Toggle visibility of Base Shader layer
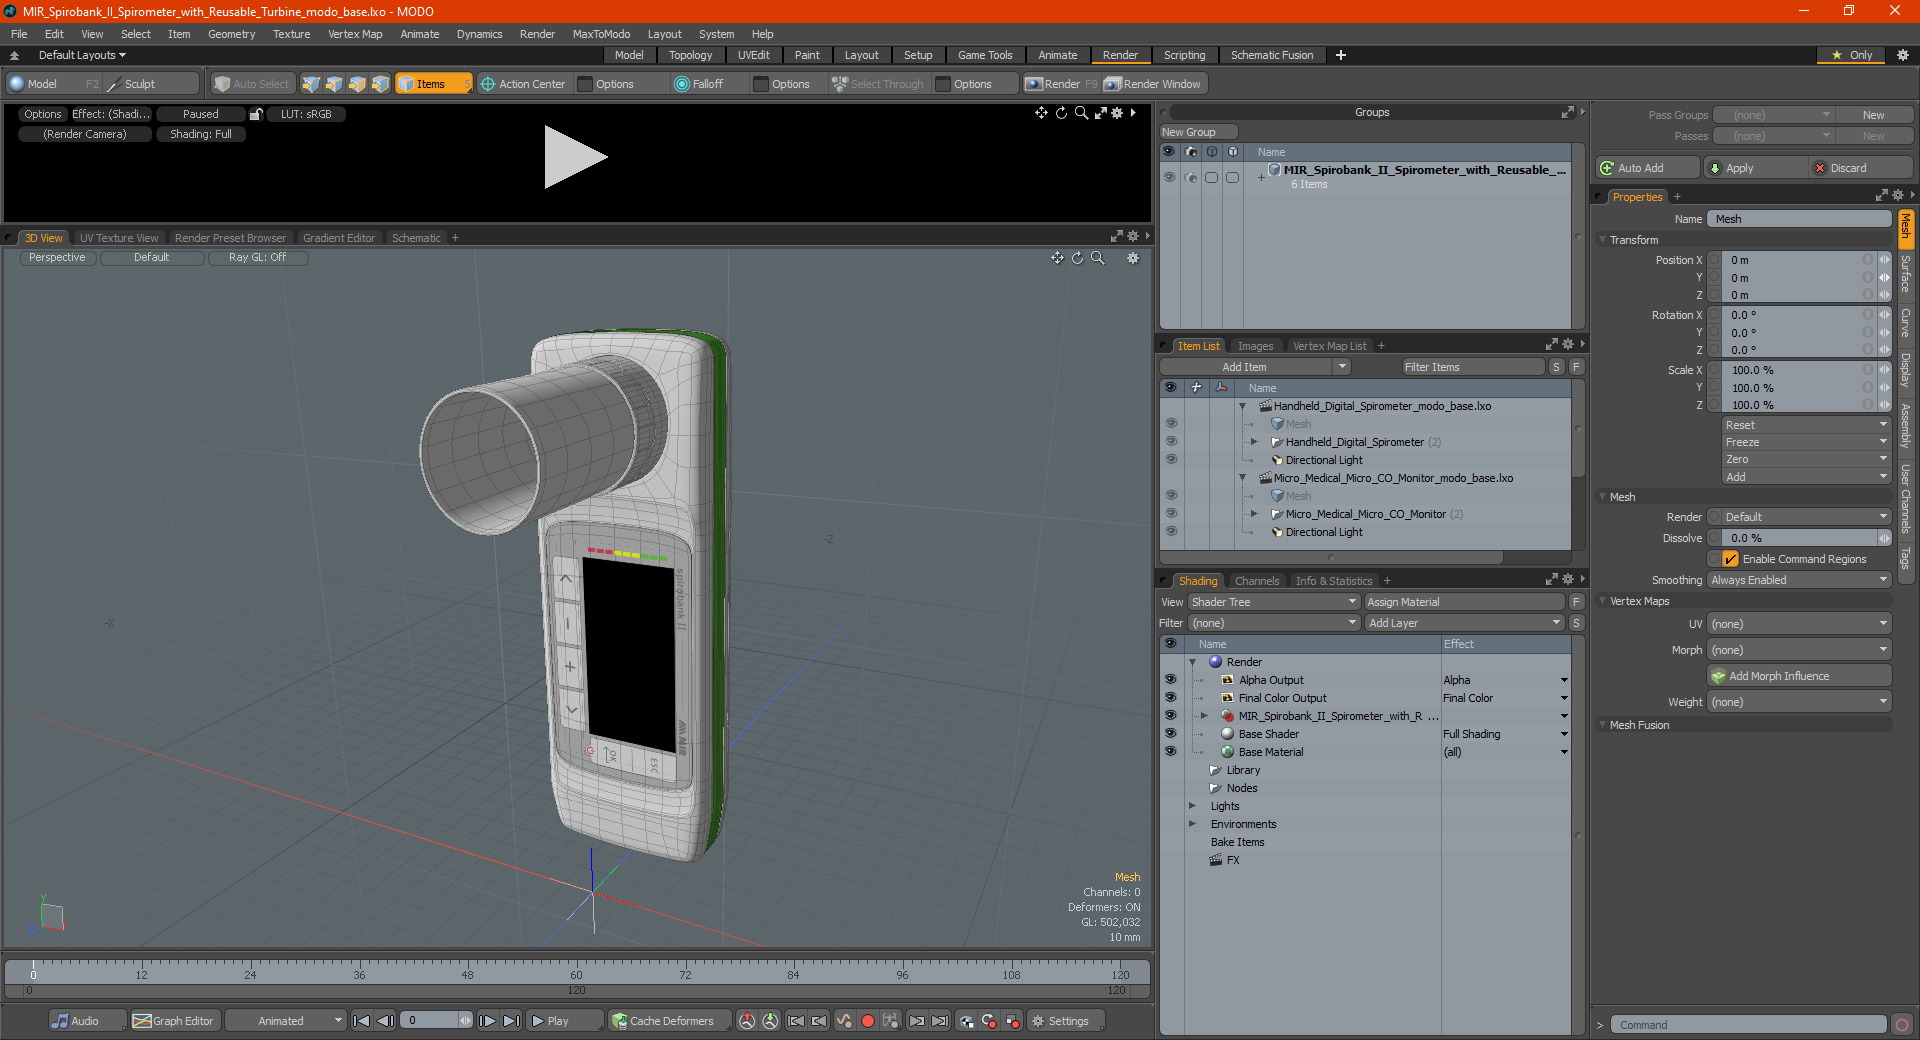Viewport: 1920px width, 1040px height. point(1170,734)
